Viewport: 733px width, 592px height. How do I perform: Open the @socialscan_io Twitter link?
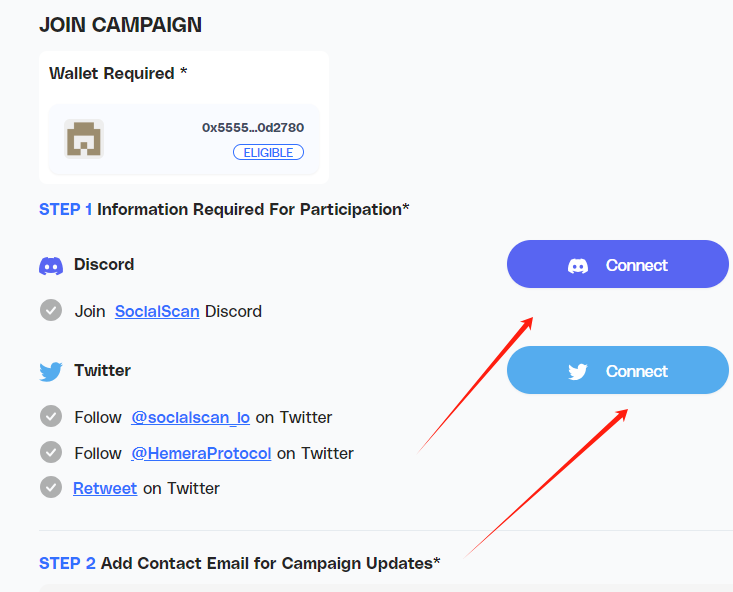click(190, 417)
